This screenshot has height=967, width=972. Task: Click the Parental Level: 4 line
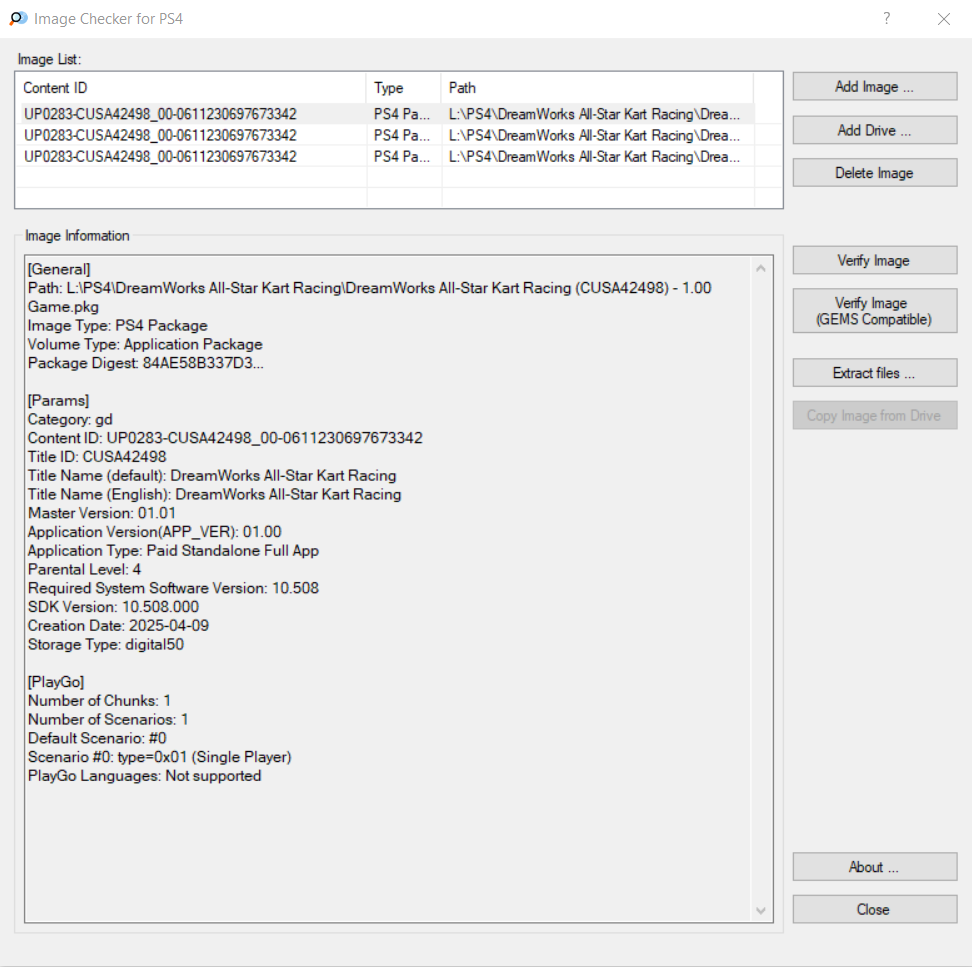click(x=84, y=570)
